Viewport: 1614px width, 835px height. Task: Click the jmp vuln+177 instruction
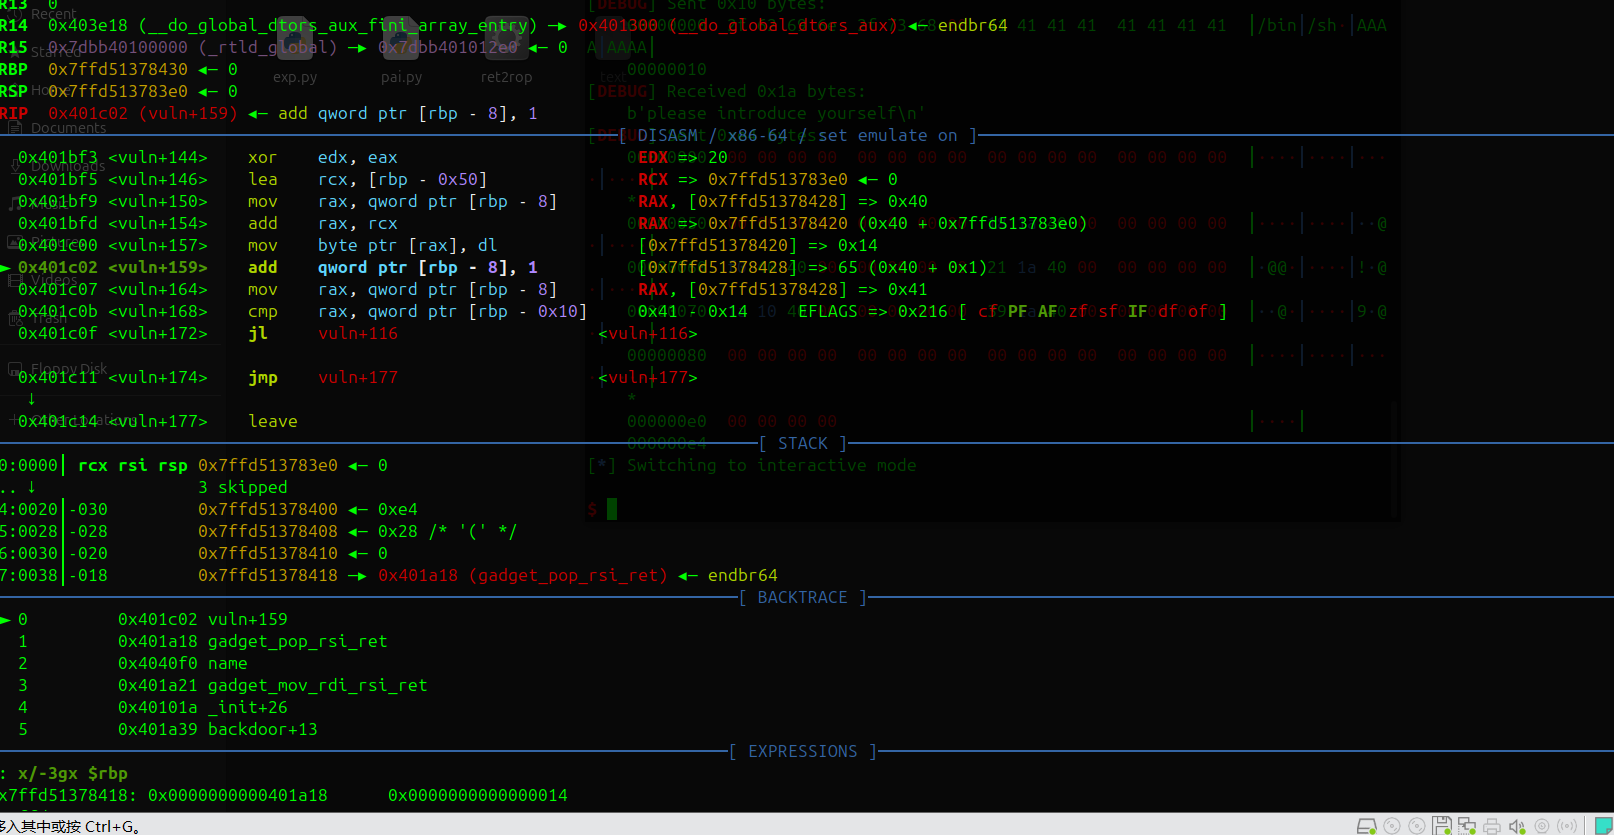tap(323, 377)
